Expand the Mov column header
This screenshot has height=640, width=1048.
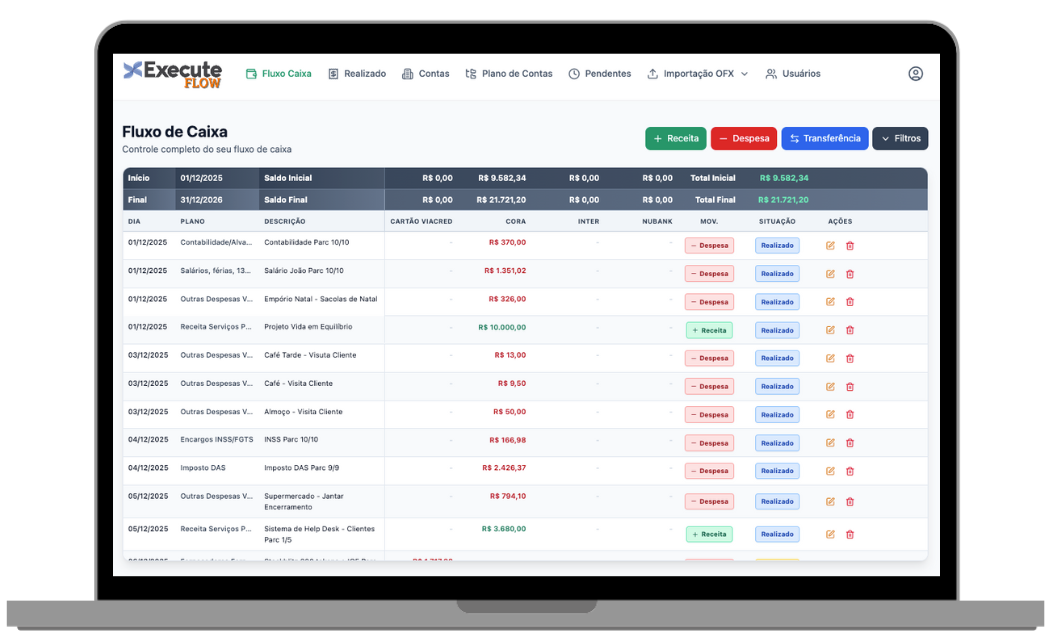(x=708, y=221)
